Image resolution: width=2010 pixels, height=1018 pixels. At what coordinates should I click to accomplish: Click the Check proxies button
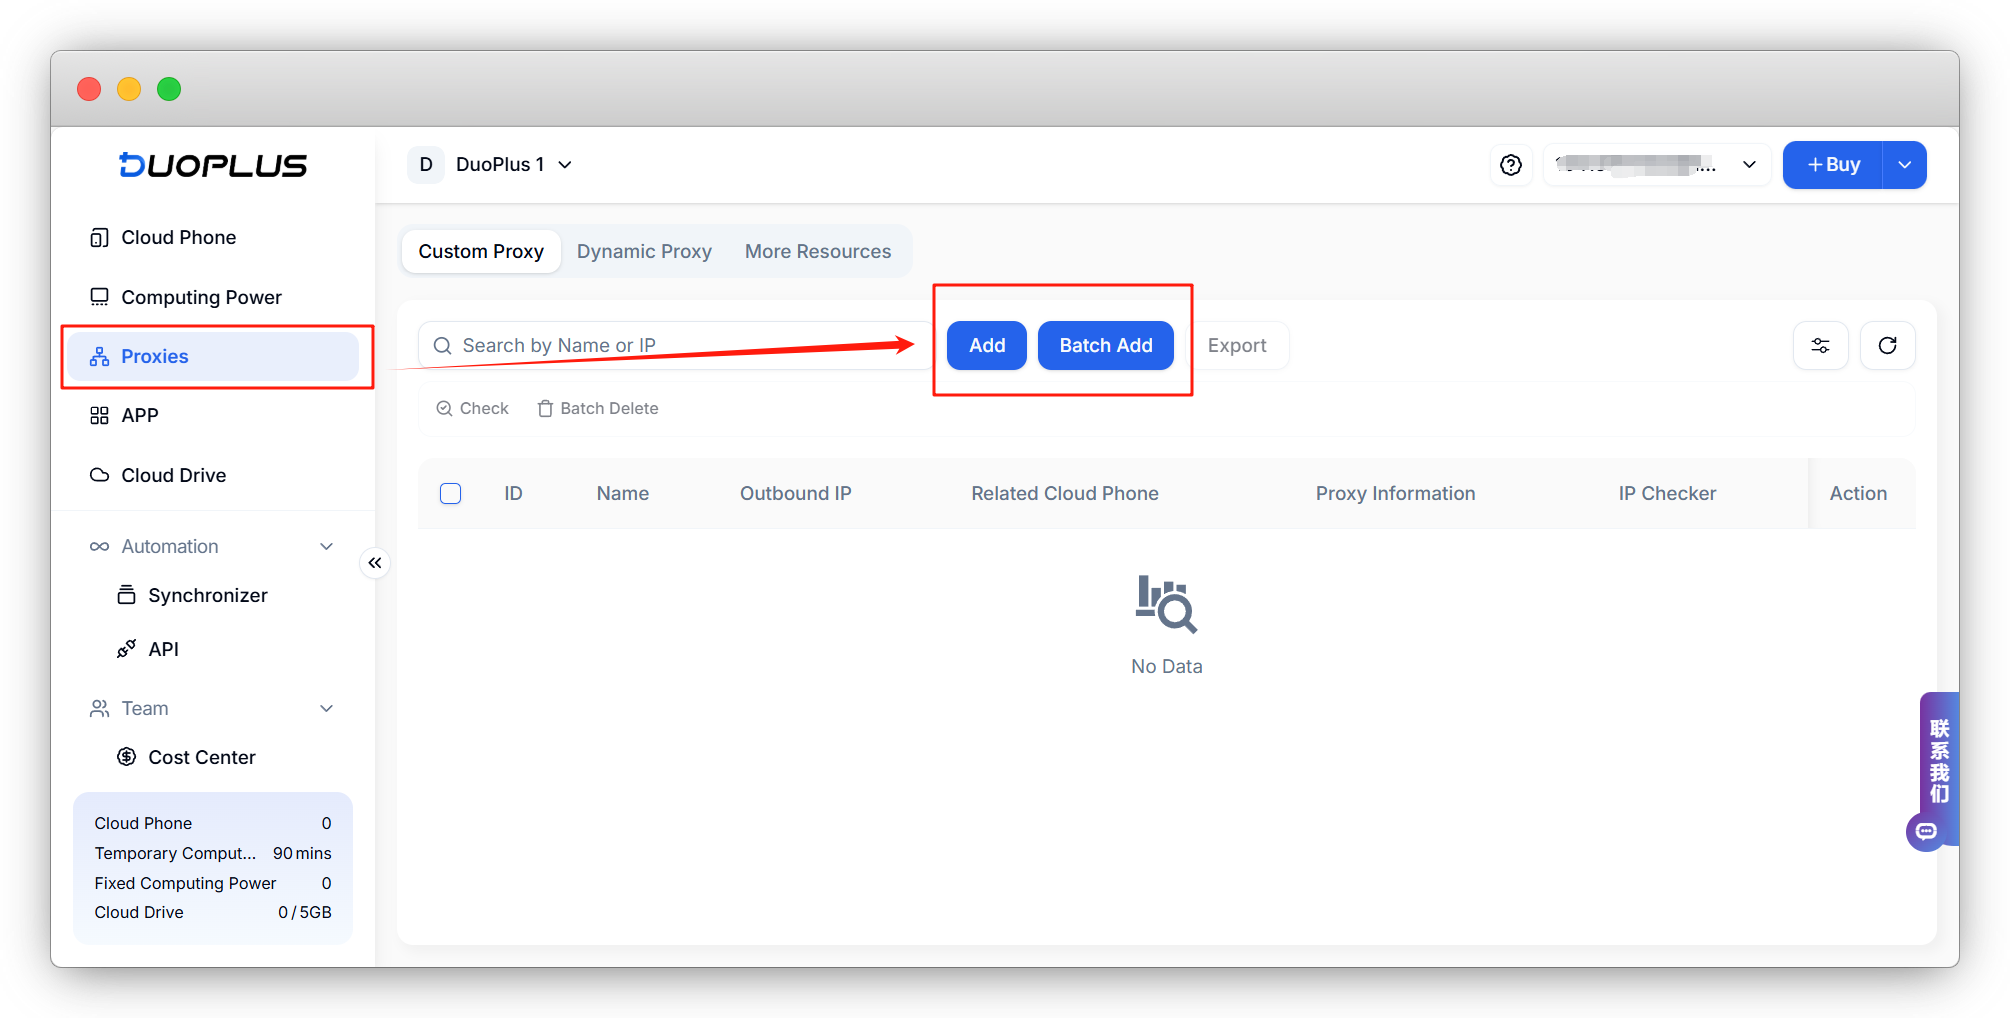click(473, 408)
